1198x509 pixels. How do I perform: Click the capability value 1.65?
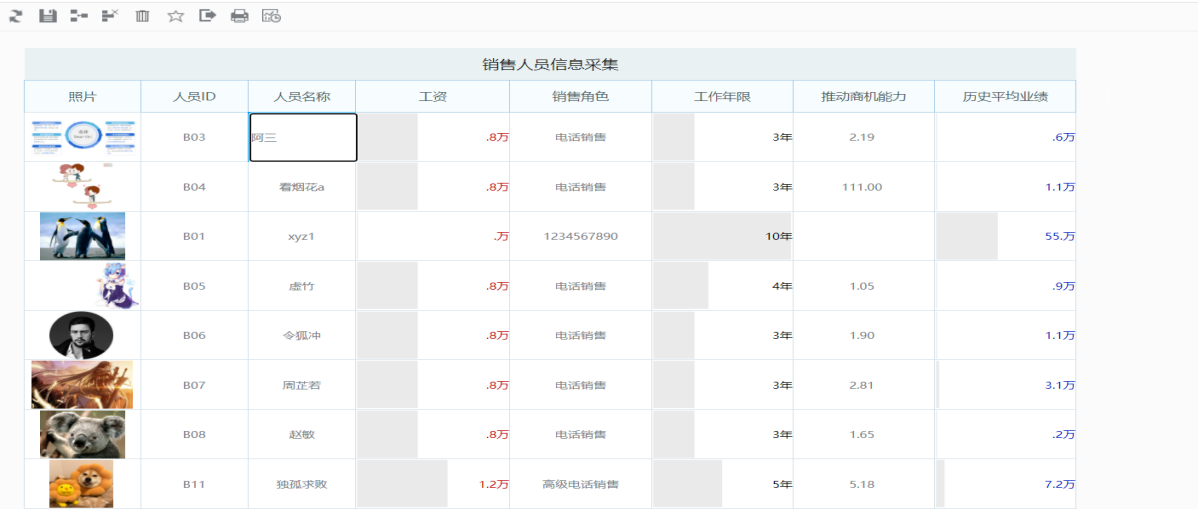[x=862, y=435]
